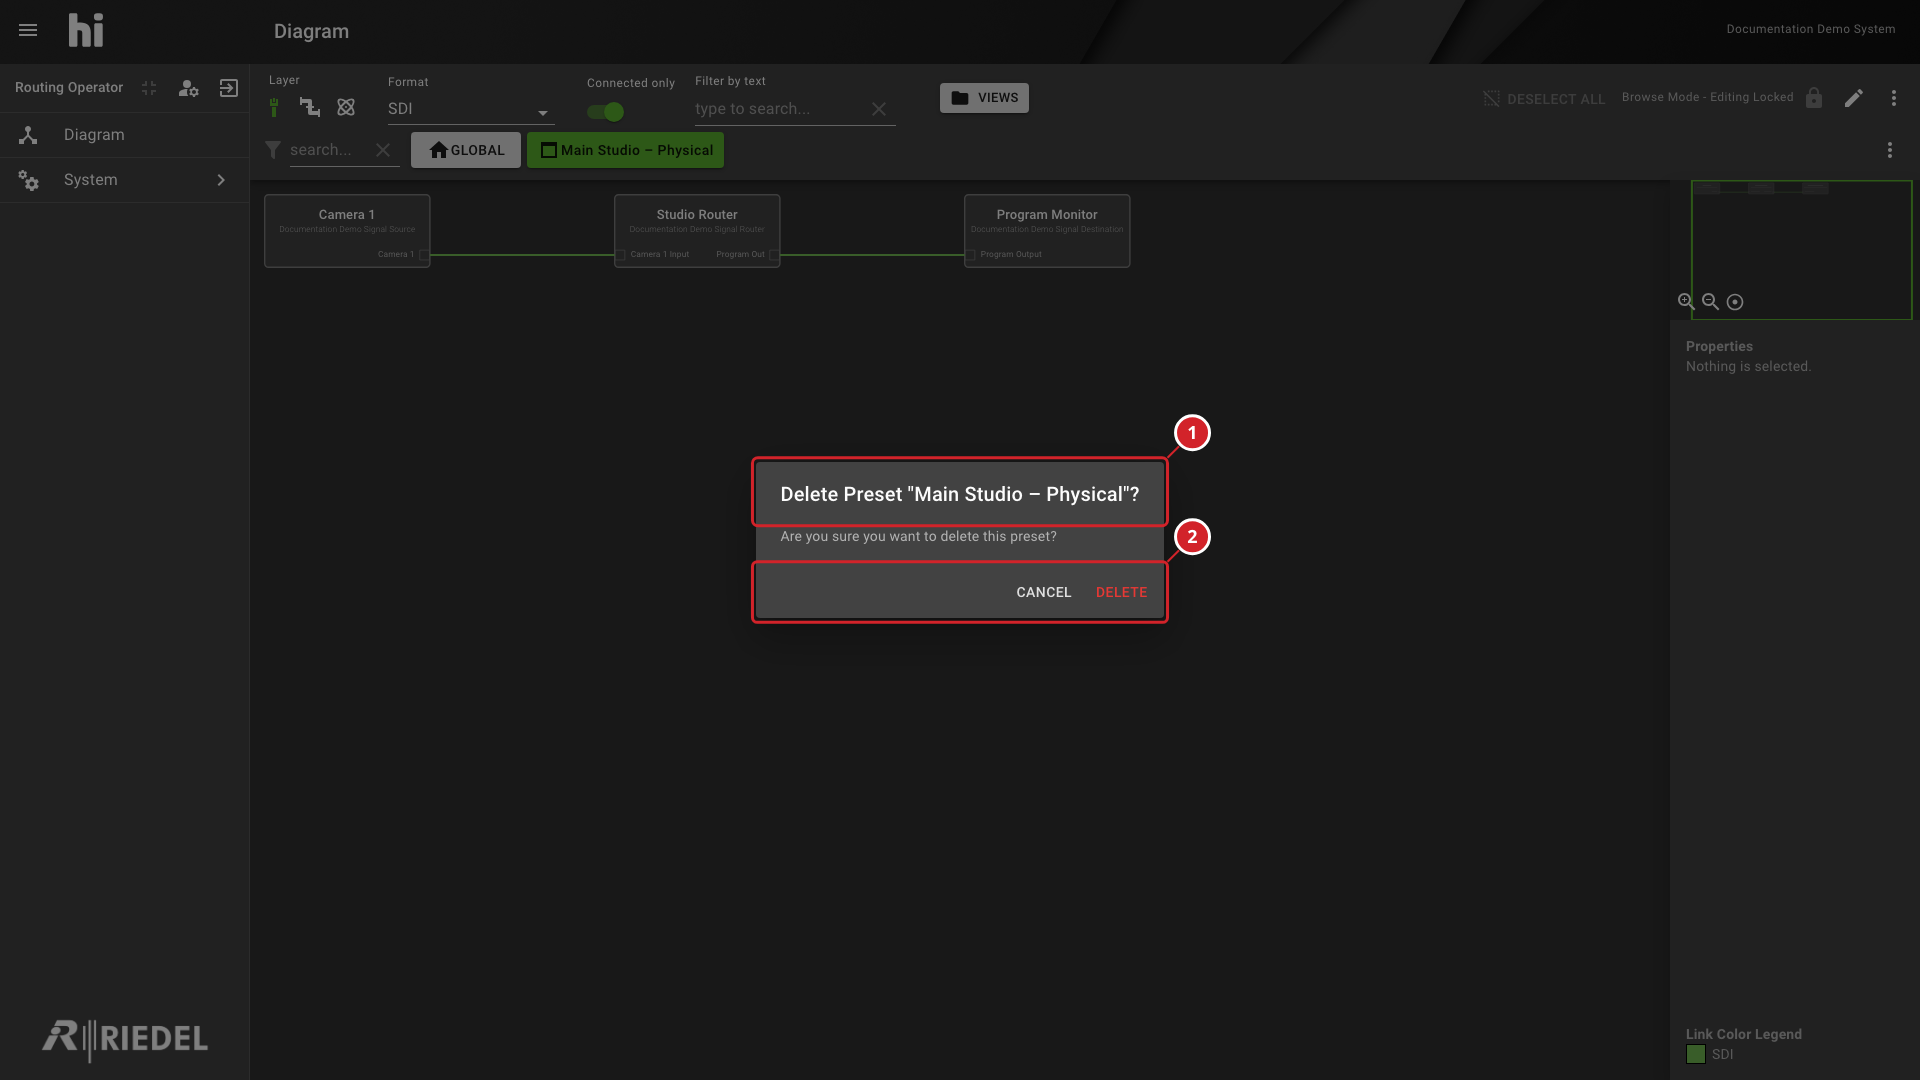Viewport: 1920px width, 1080px height.
Task: Collapse the Routing Operator sidebar
Action: coord(149,88)
